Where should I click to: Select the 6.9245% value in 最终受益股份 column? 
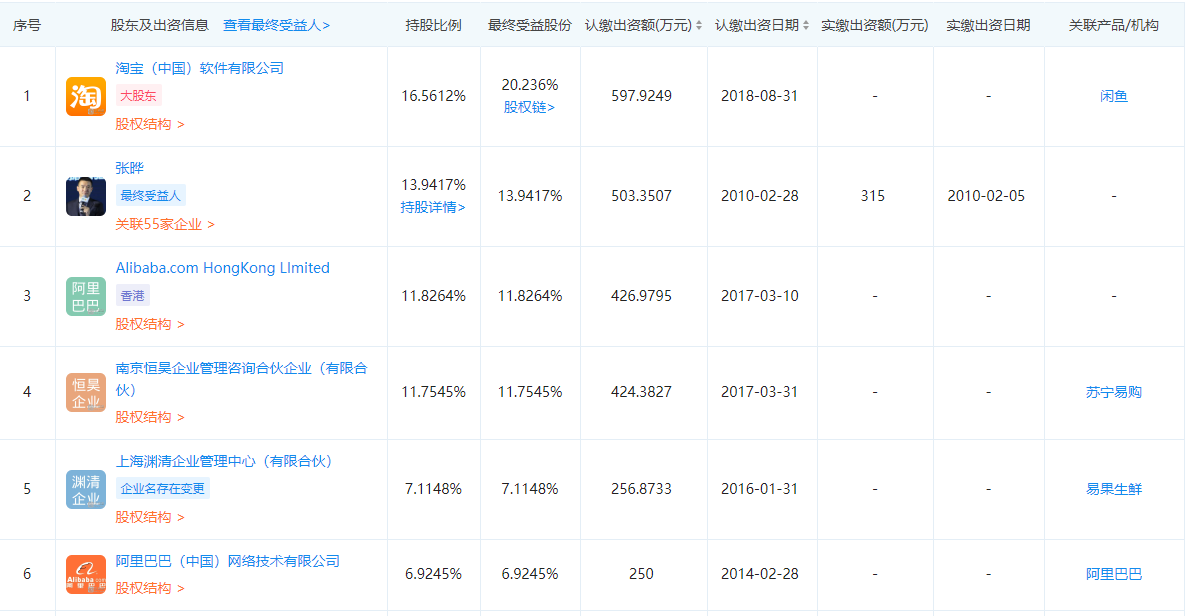530,574
